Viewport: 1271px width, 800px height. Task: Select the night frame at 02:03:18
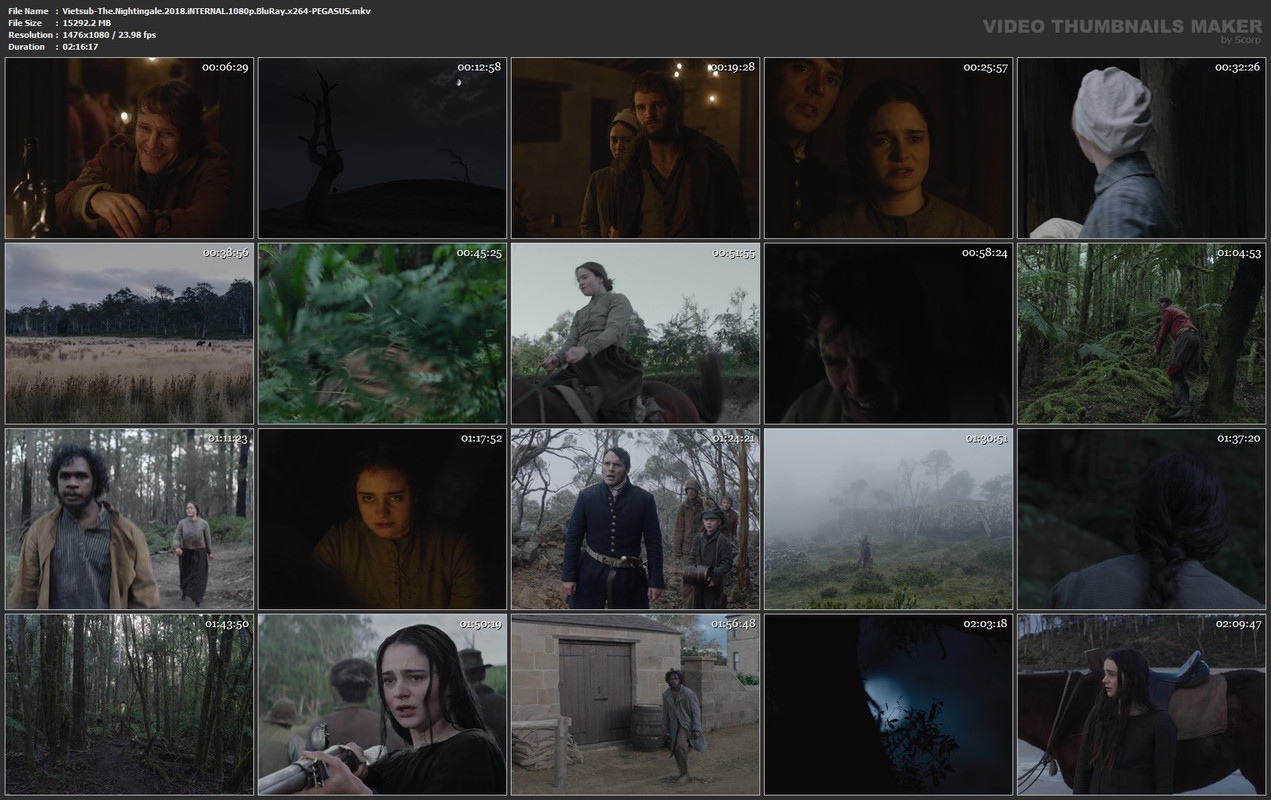[888, 705]
